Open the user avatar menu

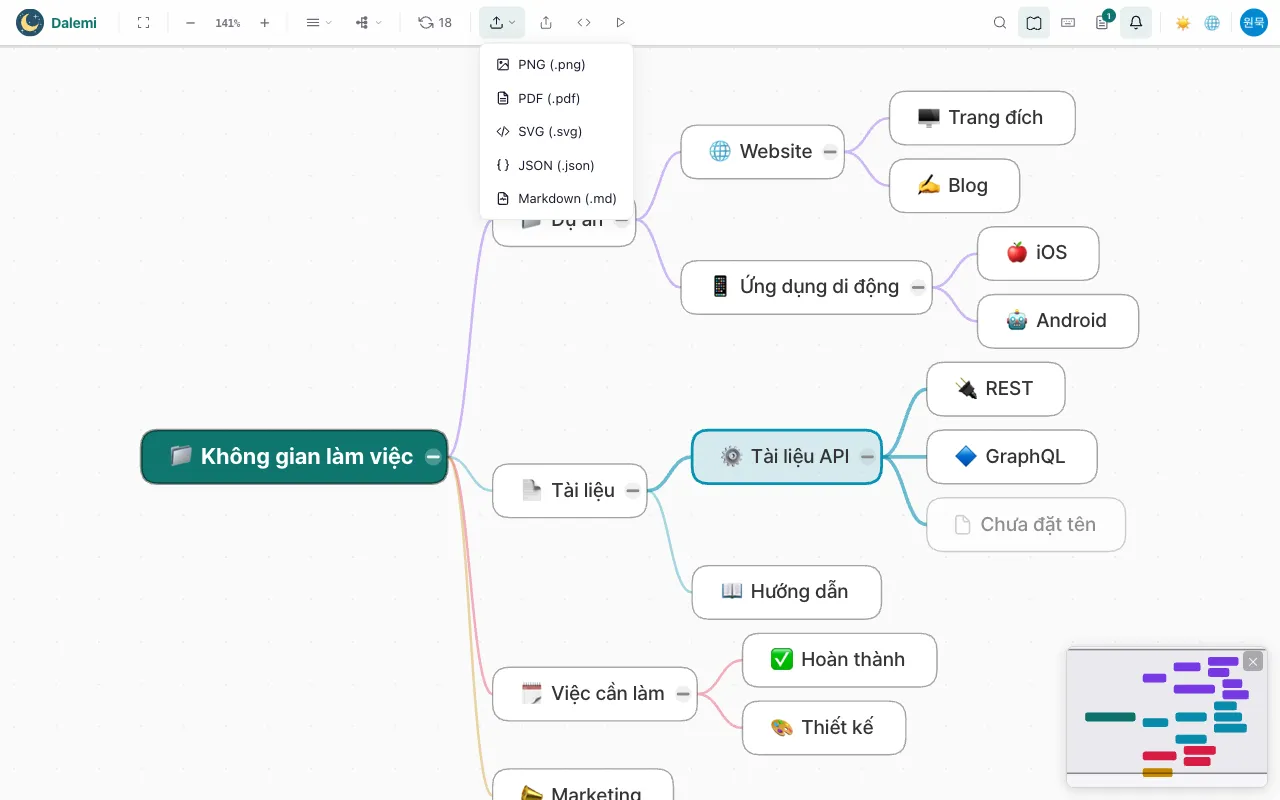coord(1254,22)
